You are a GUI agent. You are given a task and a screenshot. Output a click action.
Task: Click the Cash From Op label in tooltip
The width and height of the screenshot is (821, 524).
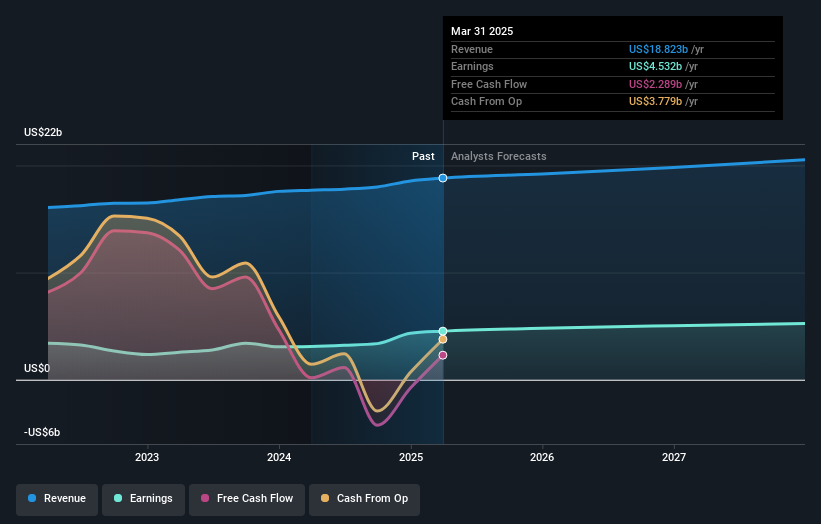pos(486,102)
